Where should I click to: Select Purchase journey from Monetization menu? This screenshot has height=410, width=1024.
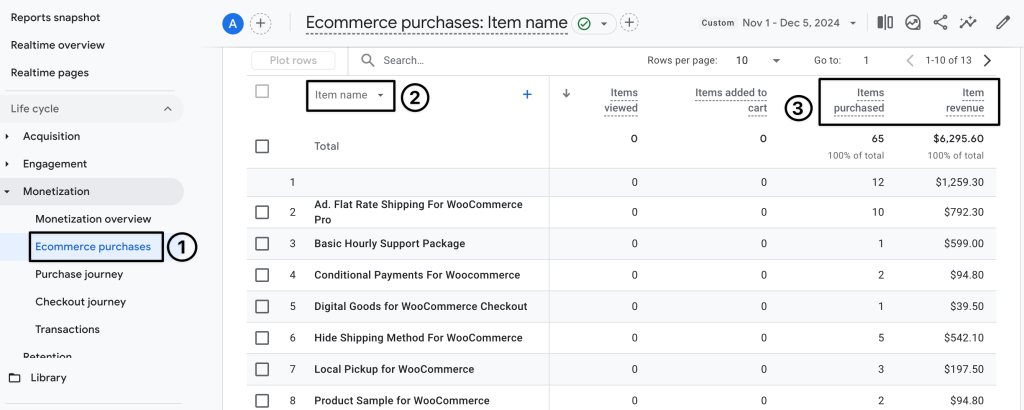pyautogui.click(x=79, y=274)
